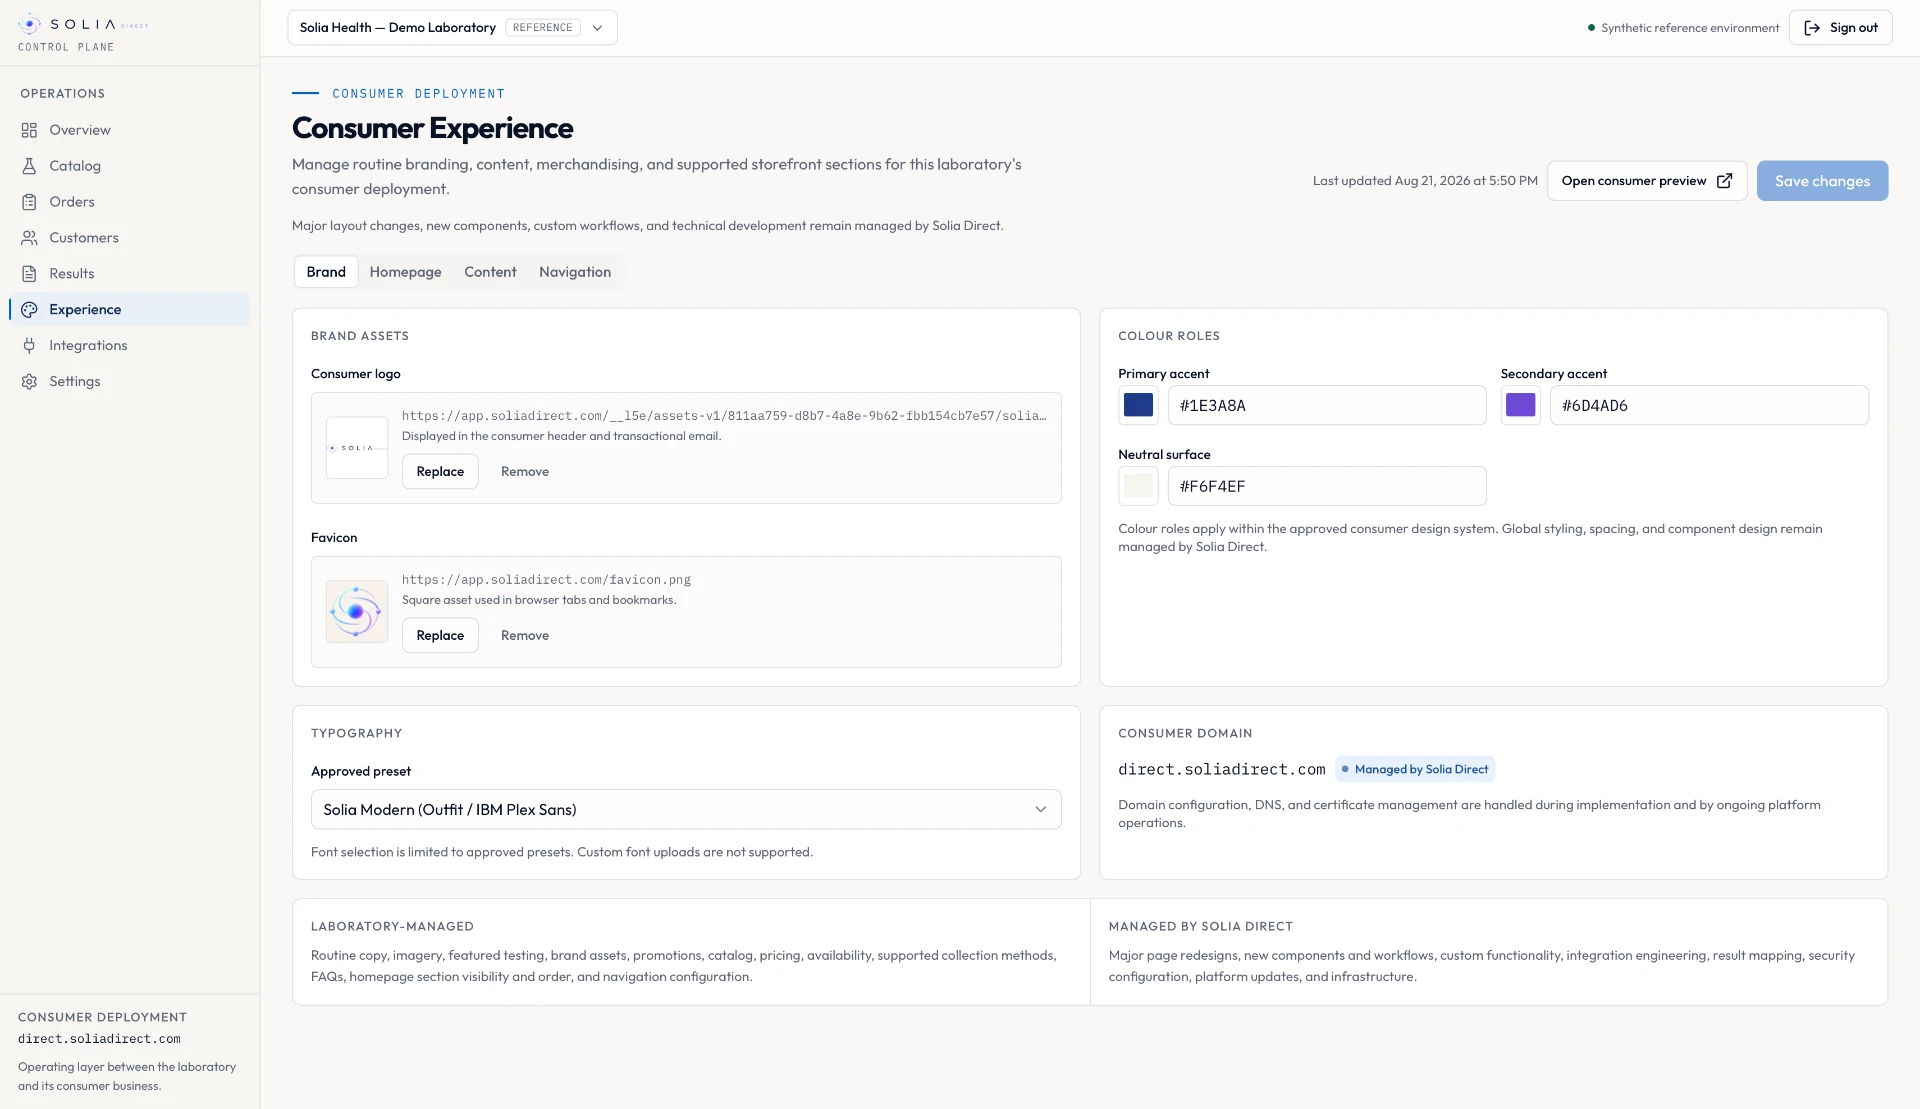Click the MANAGED BY SOLIA DIRECT heading
This screenshot has height=1109, width=1920.
point(1200,927)
